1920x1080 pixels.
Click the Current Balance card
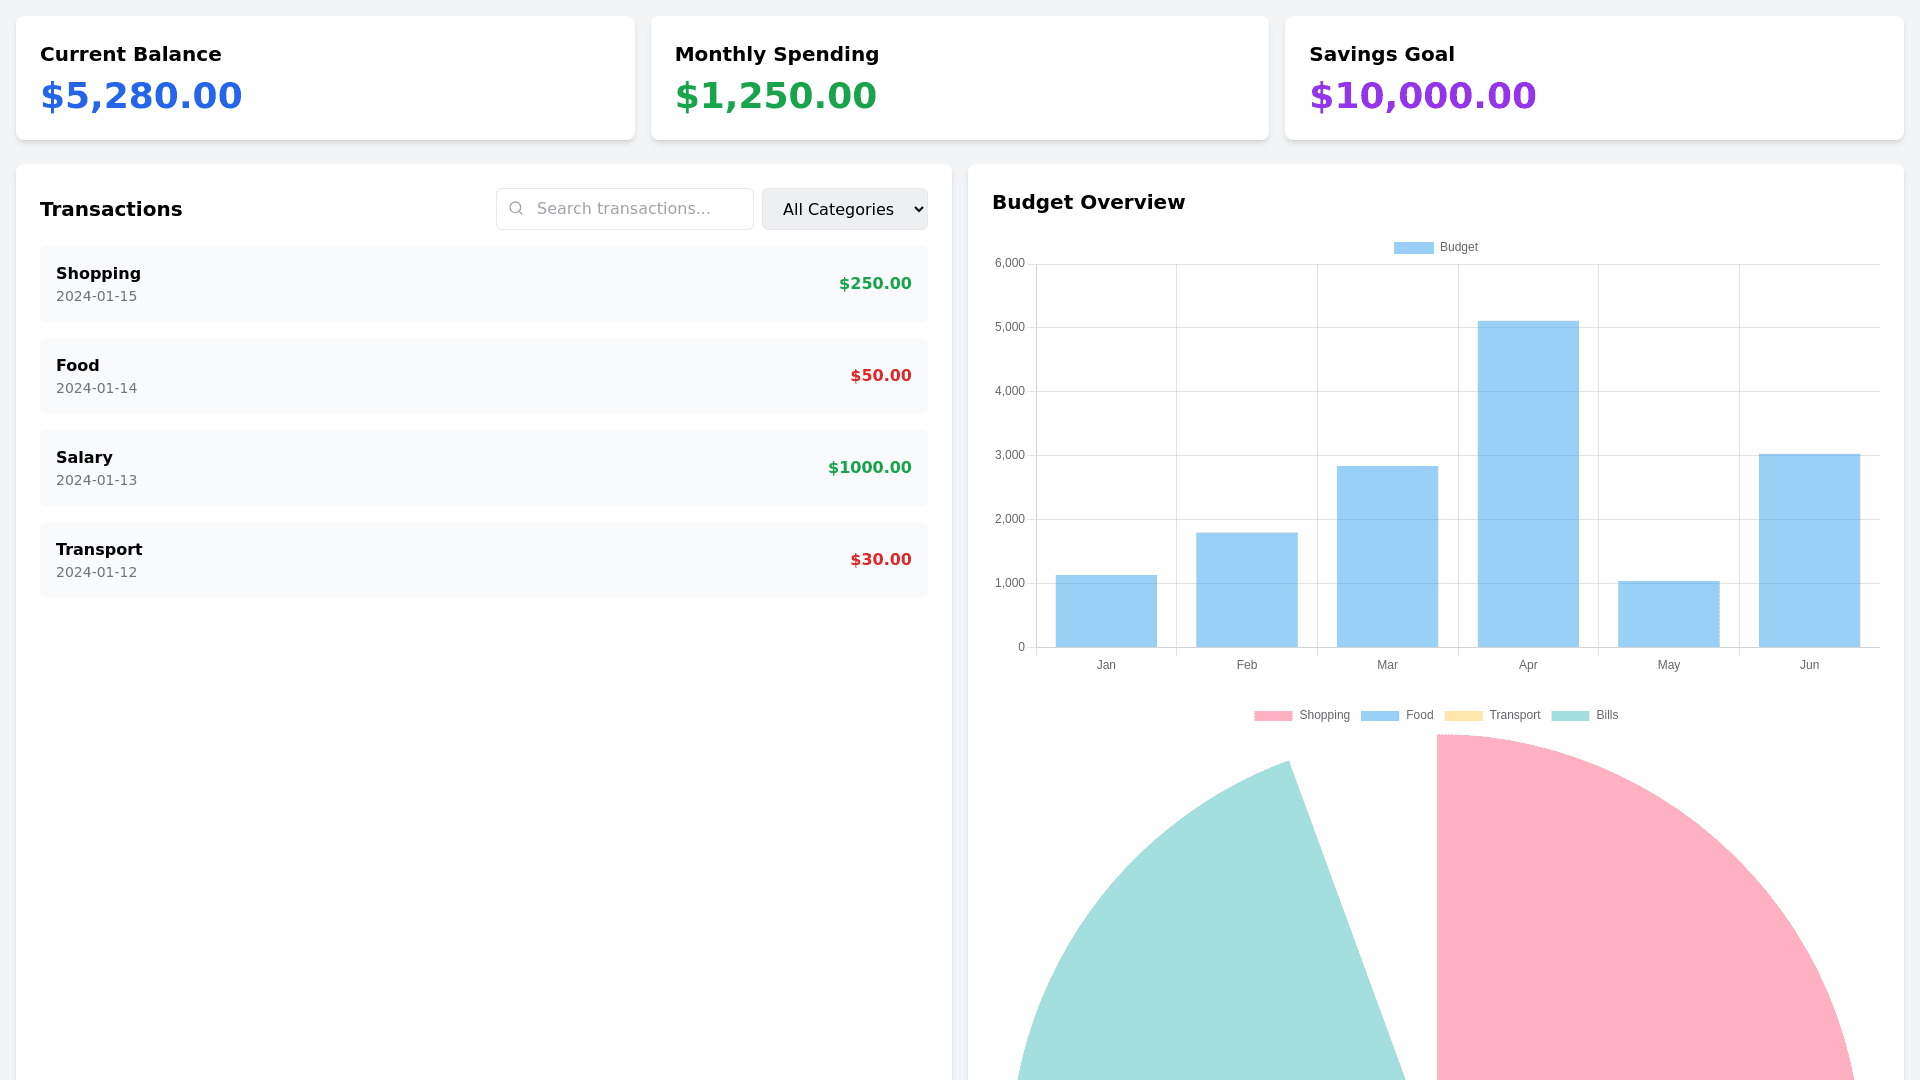coord(325,78)
